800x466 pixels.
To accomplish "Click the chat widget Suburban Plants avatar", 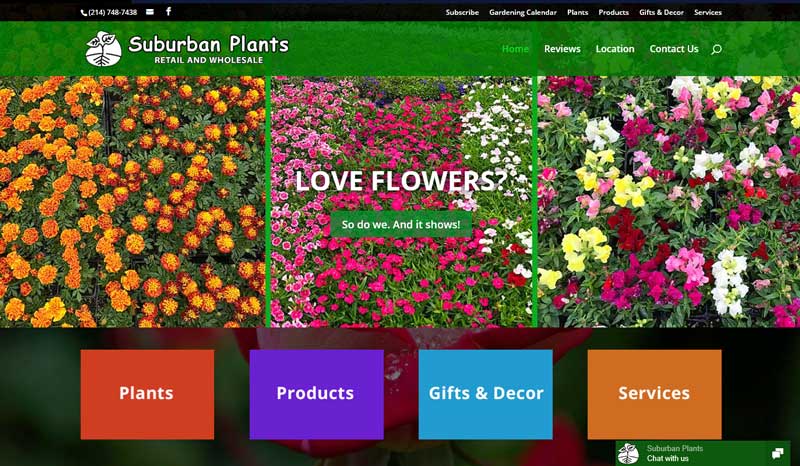I will point(628,454).
